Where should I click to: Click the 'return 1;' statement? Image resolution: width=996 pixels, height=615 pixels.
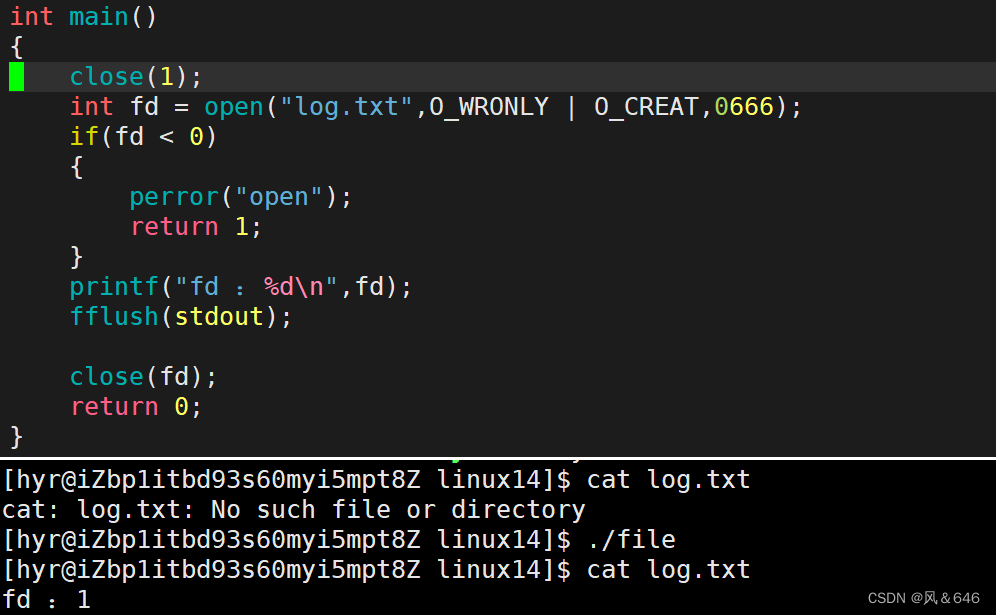coord(196,227)
